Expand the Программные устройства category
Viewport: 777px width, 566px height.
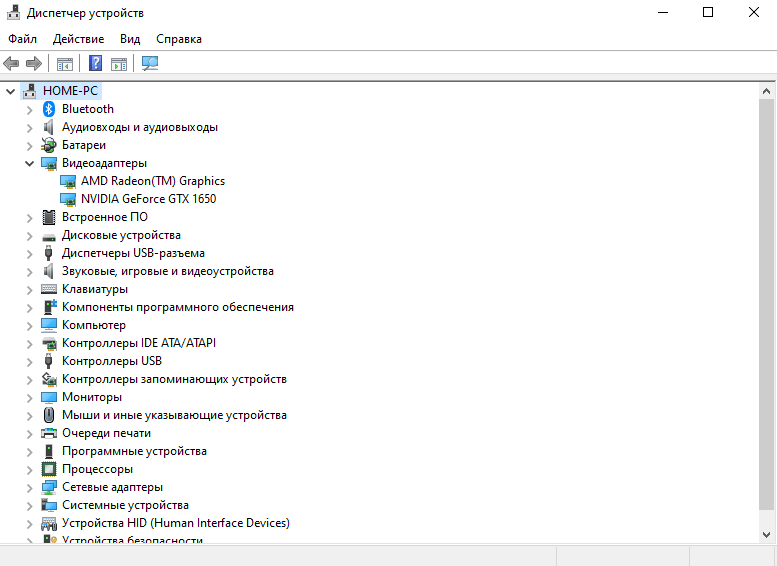click(30, 452)
